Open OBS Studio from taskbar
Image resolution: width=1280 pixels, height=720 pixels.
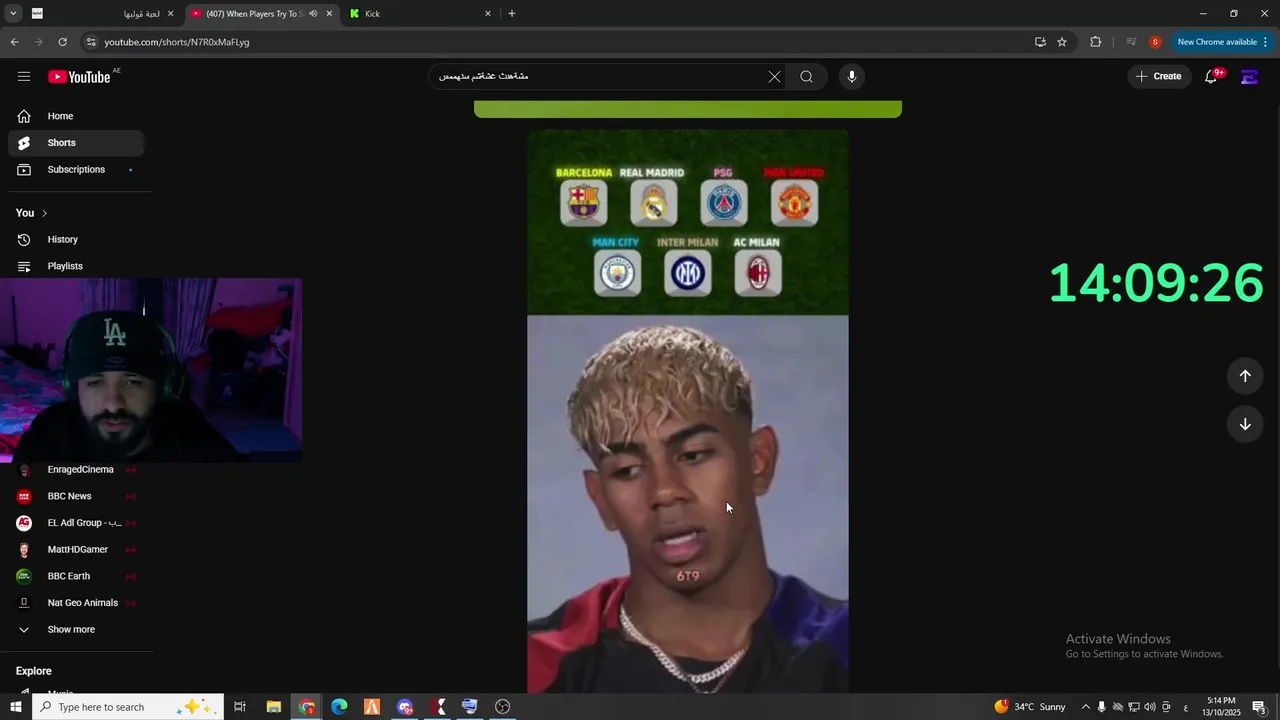click(503, 707)
